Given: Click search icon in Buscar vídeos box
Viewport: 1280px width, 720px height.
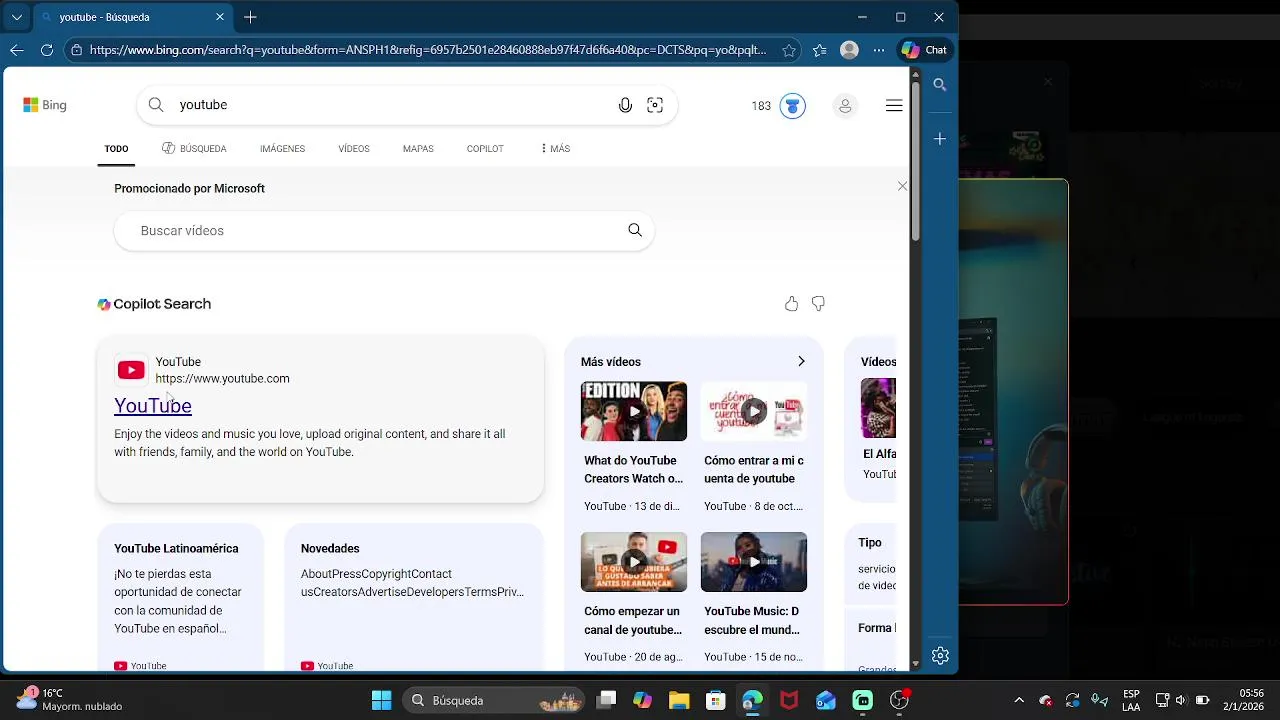Looking at the screenshot, I should click(635, 230).
